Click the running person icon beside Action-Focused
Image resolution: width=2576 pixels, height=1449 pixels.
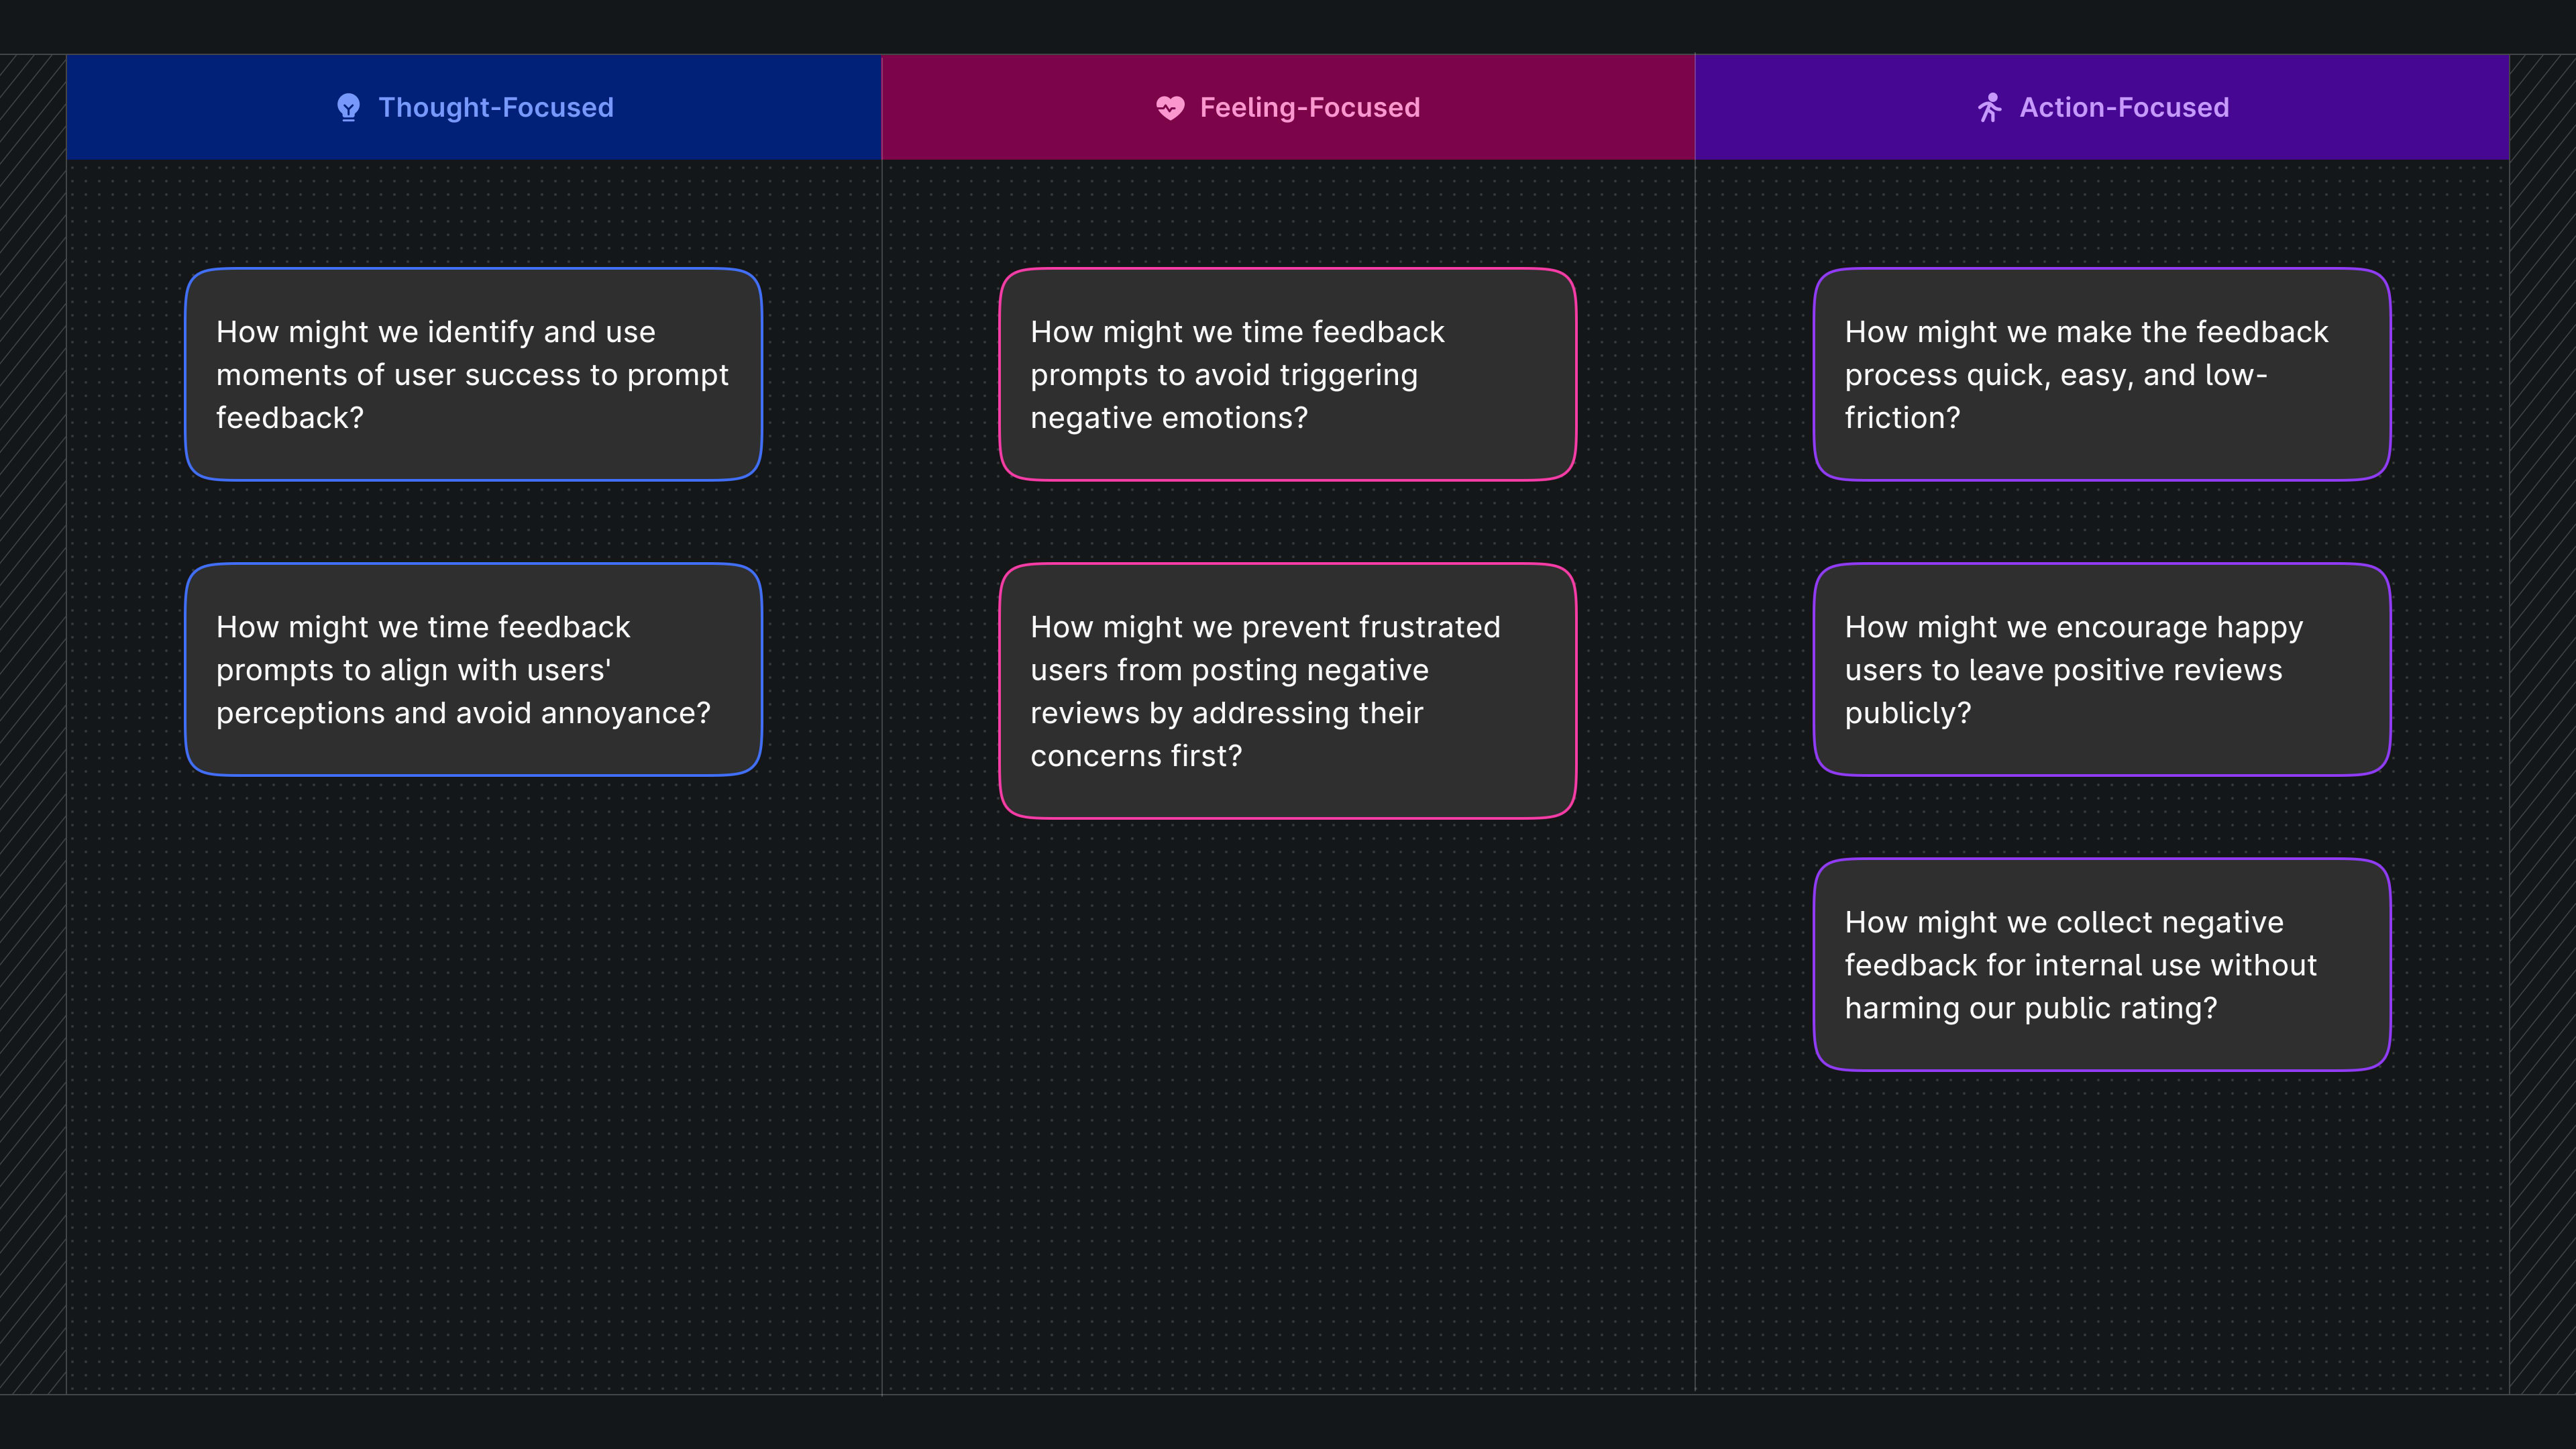click(x=1990, y=107)
